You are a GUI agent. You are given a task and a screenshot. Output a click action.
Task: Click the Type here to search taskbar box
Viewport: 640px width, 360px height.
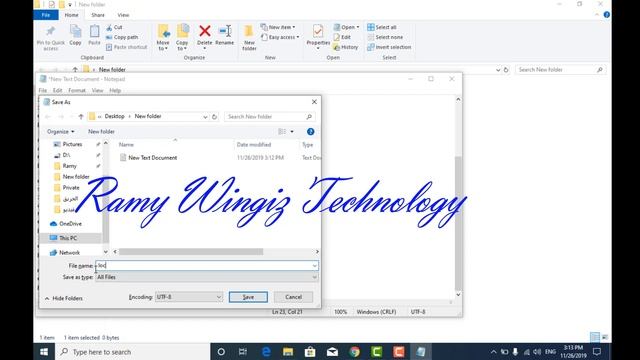(x=132, y=352)
